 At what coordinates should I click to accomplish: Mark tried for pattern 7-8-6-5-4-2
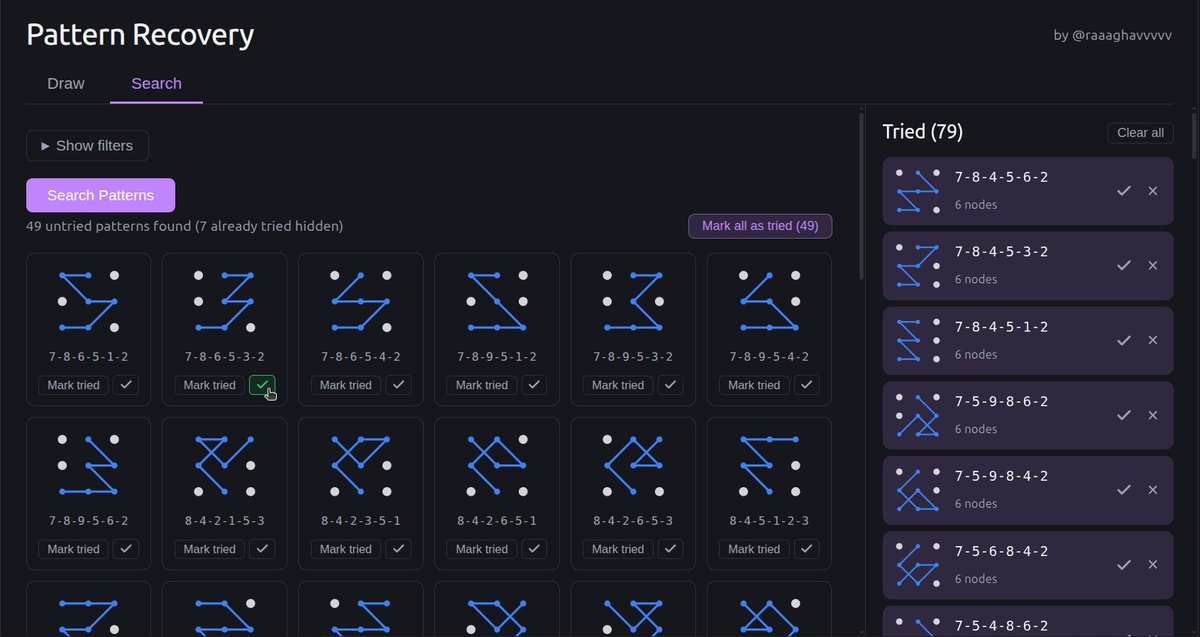346,385
